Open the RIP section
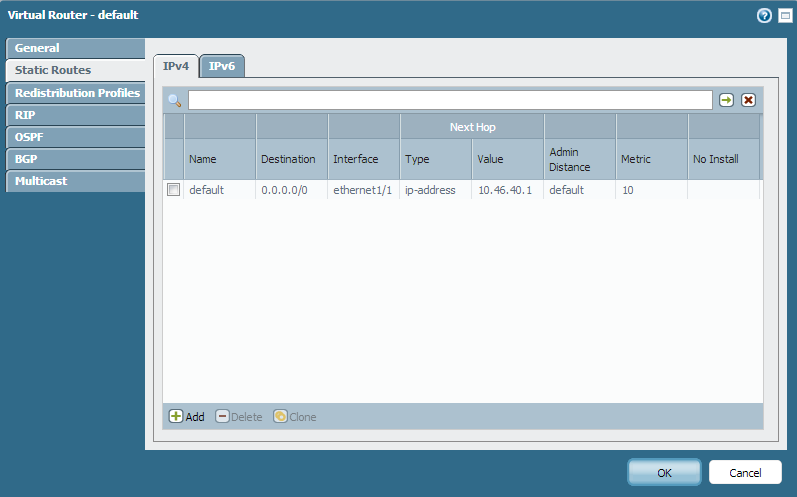797x497 pixels. click(76, 115)
